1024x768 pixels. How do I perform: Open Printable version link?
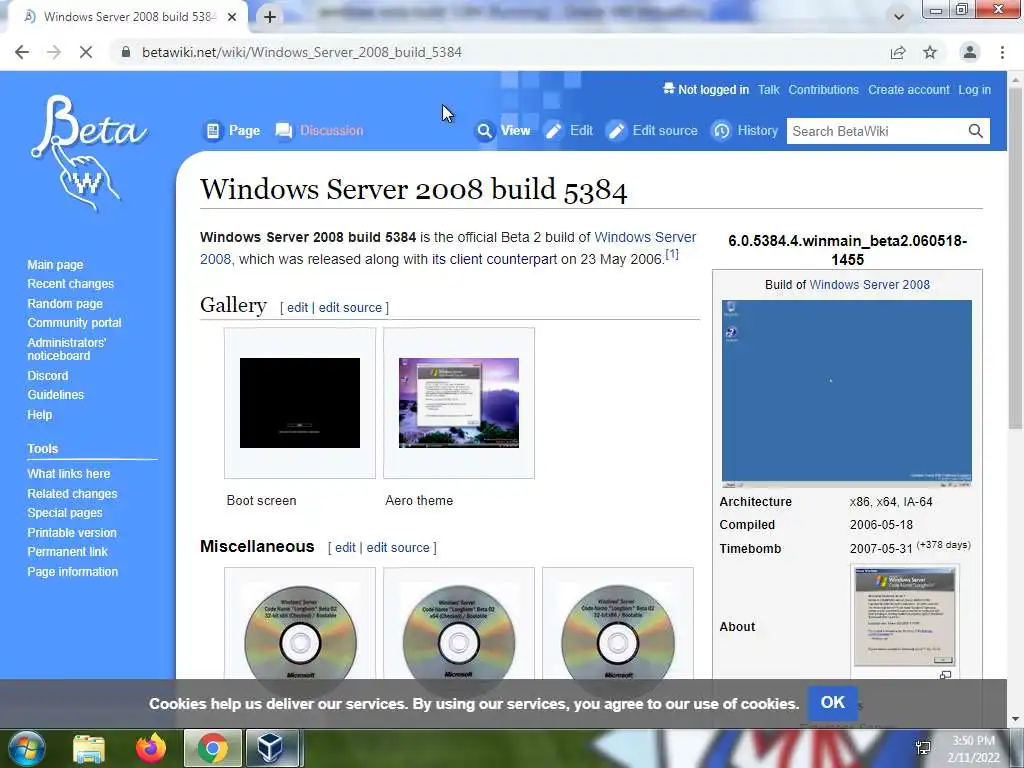(72, 533)
